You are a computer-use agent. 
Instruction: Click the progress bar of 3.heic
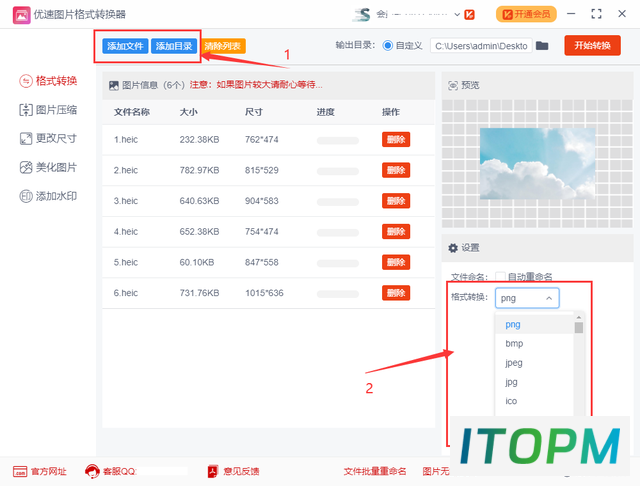[338, 202]
